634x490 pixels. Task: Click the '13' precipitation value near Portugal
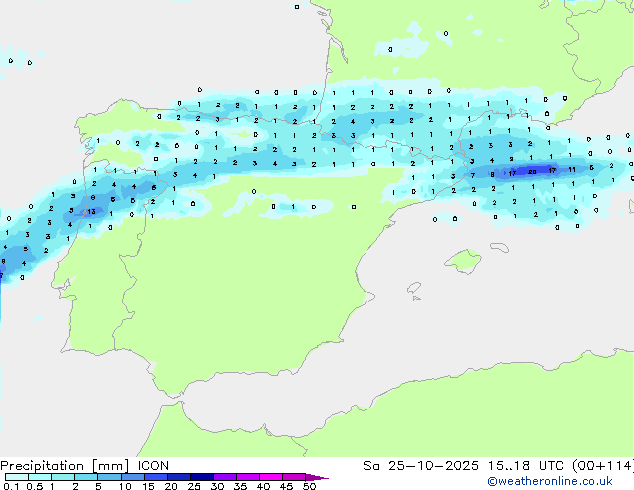91,211
